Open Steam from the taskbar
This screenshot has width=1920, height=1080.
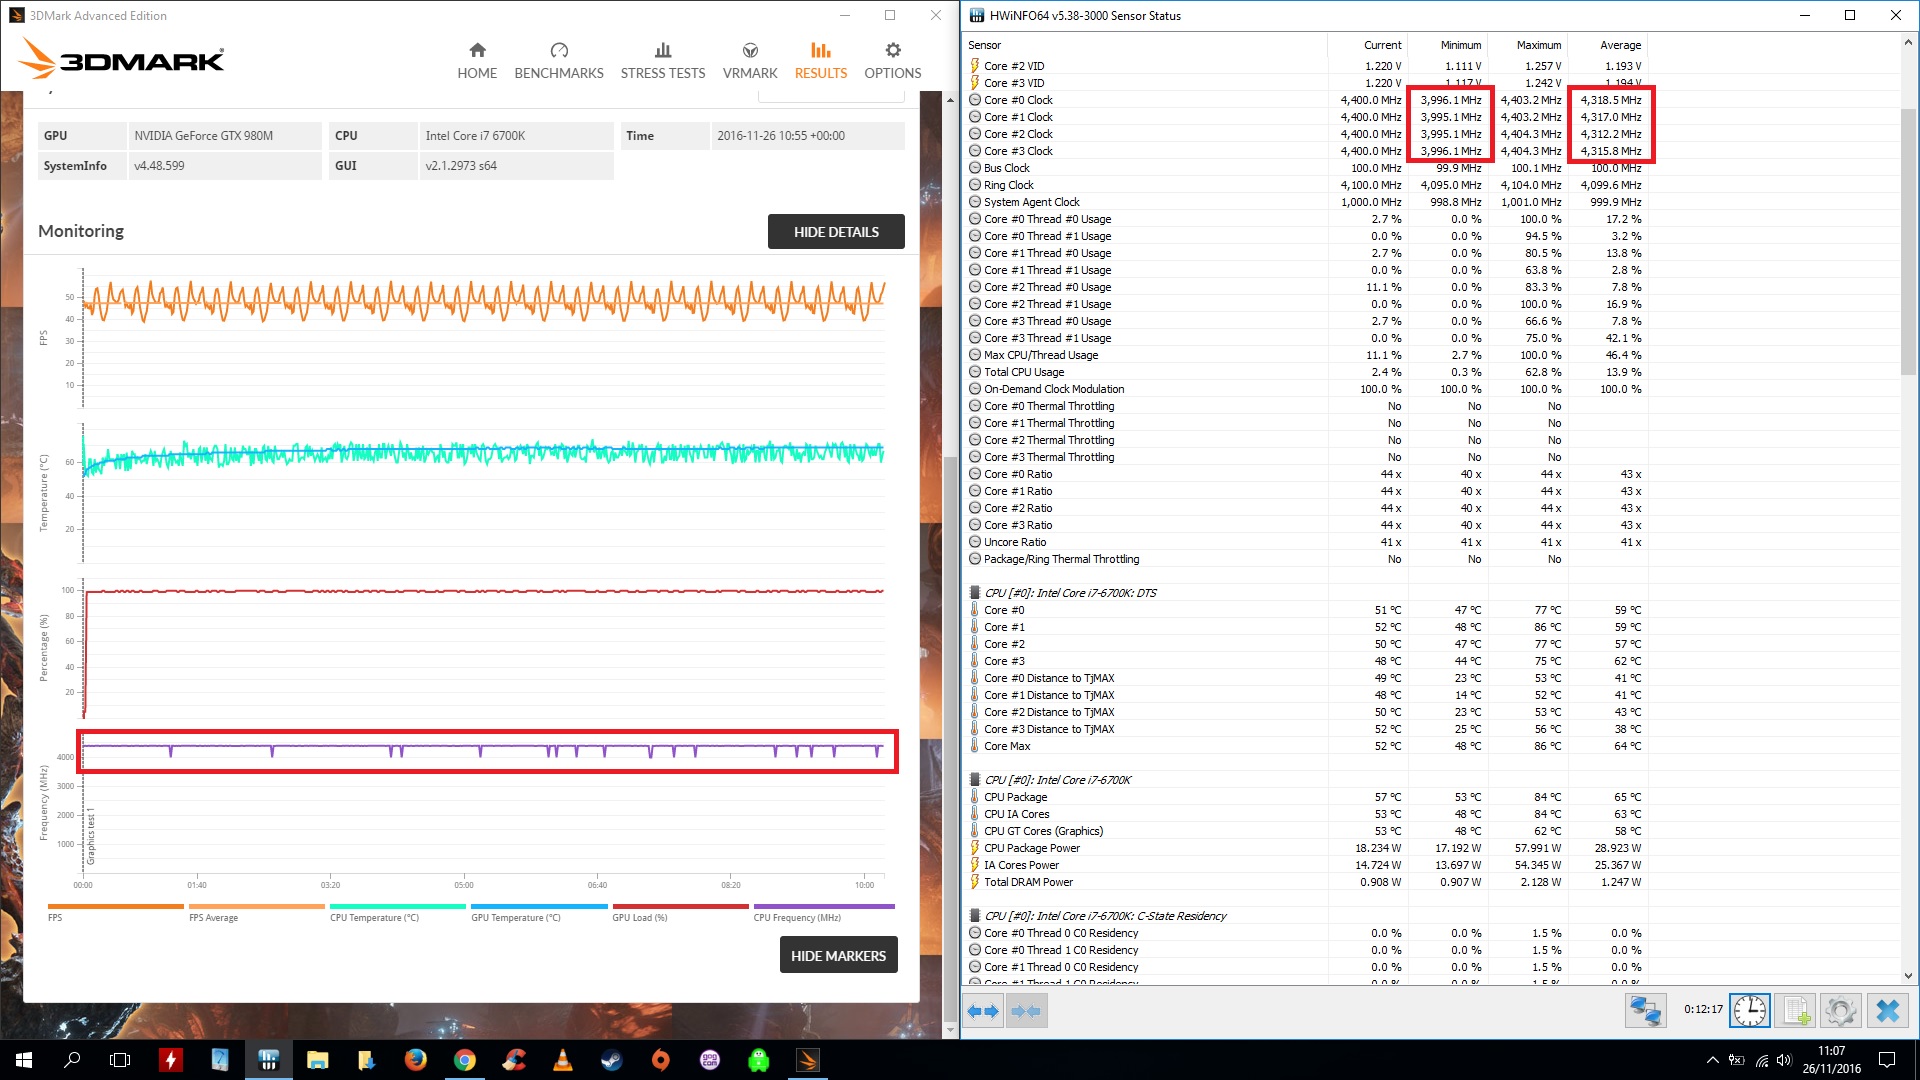pyautogui.click(x=611, y=1060)
